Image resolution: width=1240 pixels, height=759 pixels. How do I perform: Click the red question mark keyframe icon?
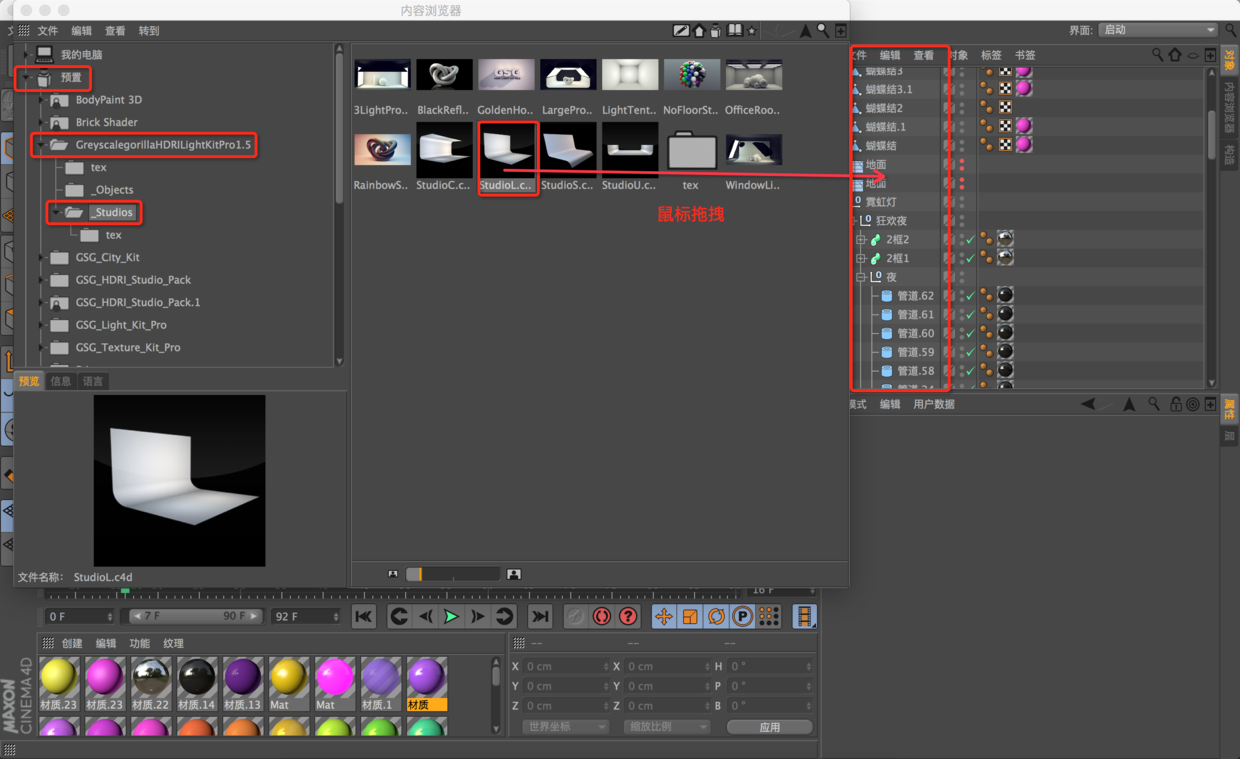click(x=627, y=617)
